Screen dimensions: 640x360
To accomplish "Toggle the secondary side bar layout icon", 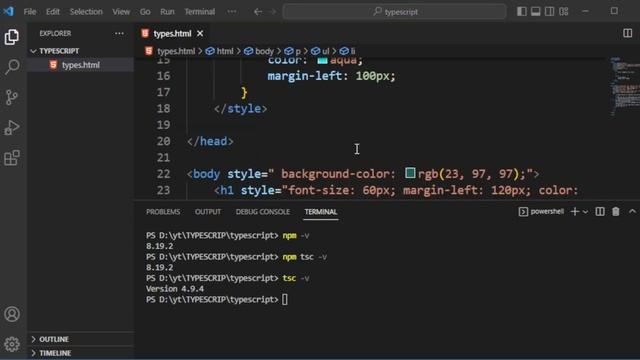I will [549, 11].
